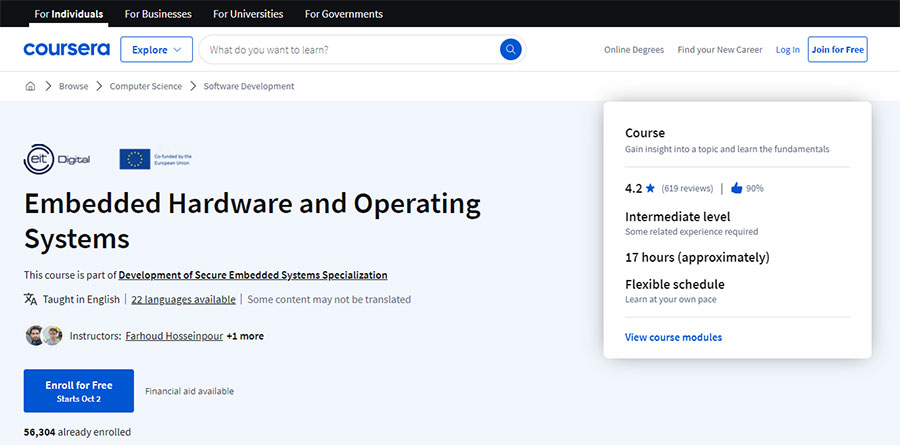Click the home icon in breadcrumb
Image resolution: width=900 pixels, height=445 pixels.
point(30,86)
